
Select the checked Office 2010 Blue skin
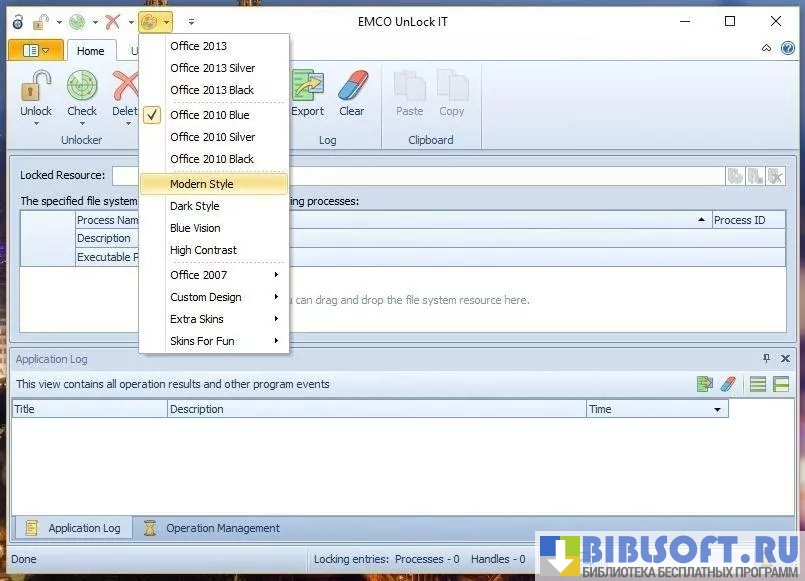click(210, 115)
